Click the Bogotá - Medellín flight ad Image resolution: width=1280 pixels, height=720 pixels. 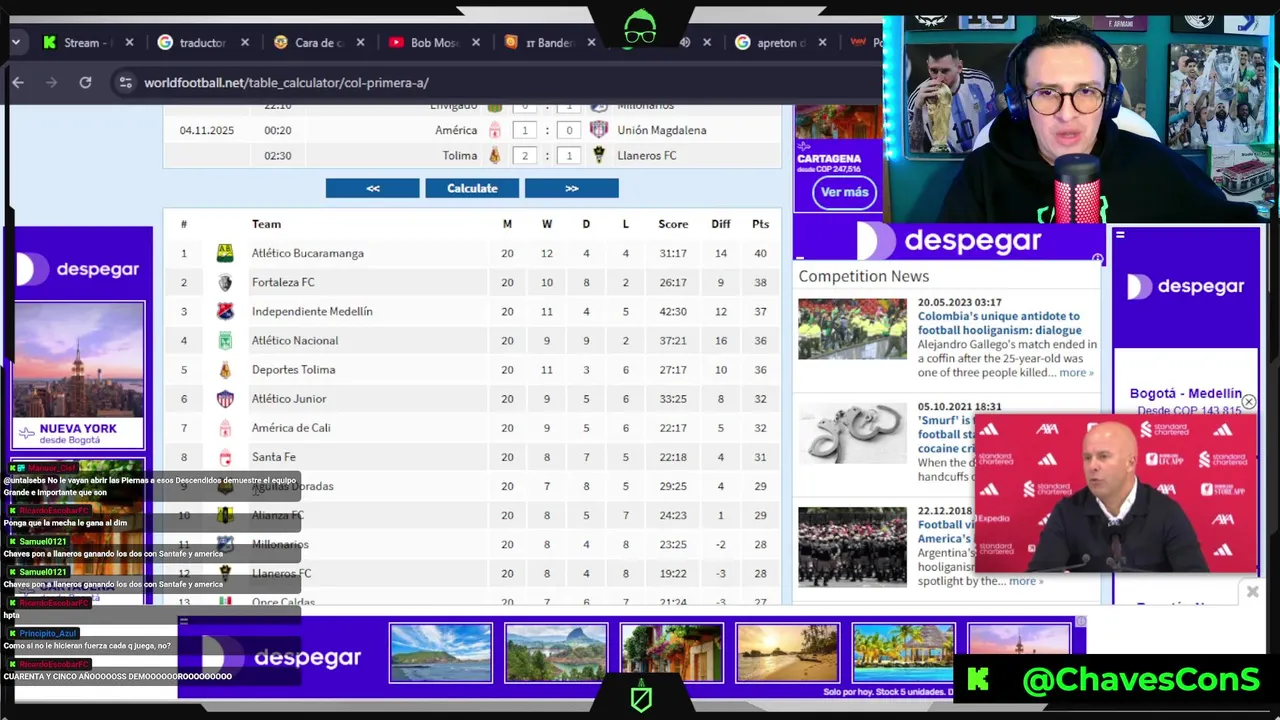(x=1186, y=401)
